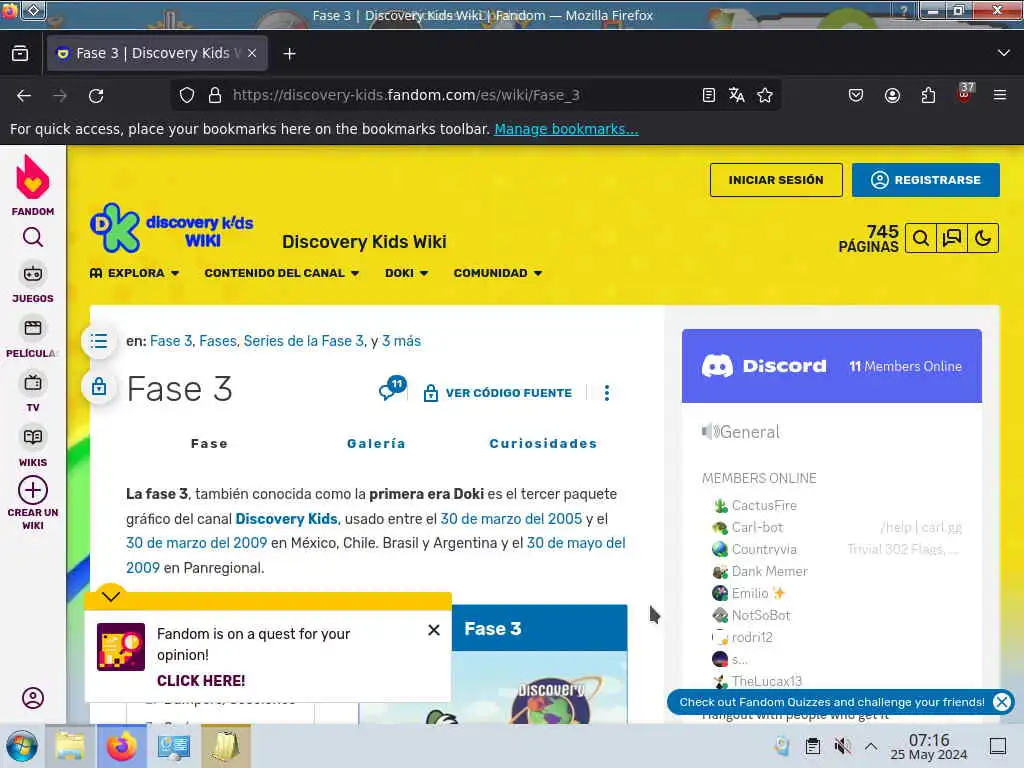
Task: Open the Wikis section in Fandom sidebar
Action: click(33, 447)
